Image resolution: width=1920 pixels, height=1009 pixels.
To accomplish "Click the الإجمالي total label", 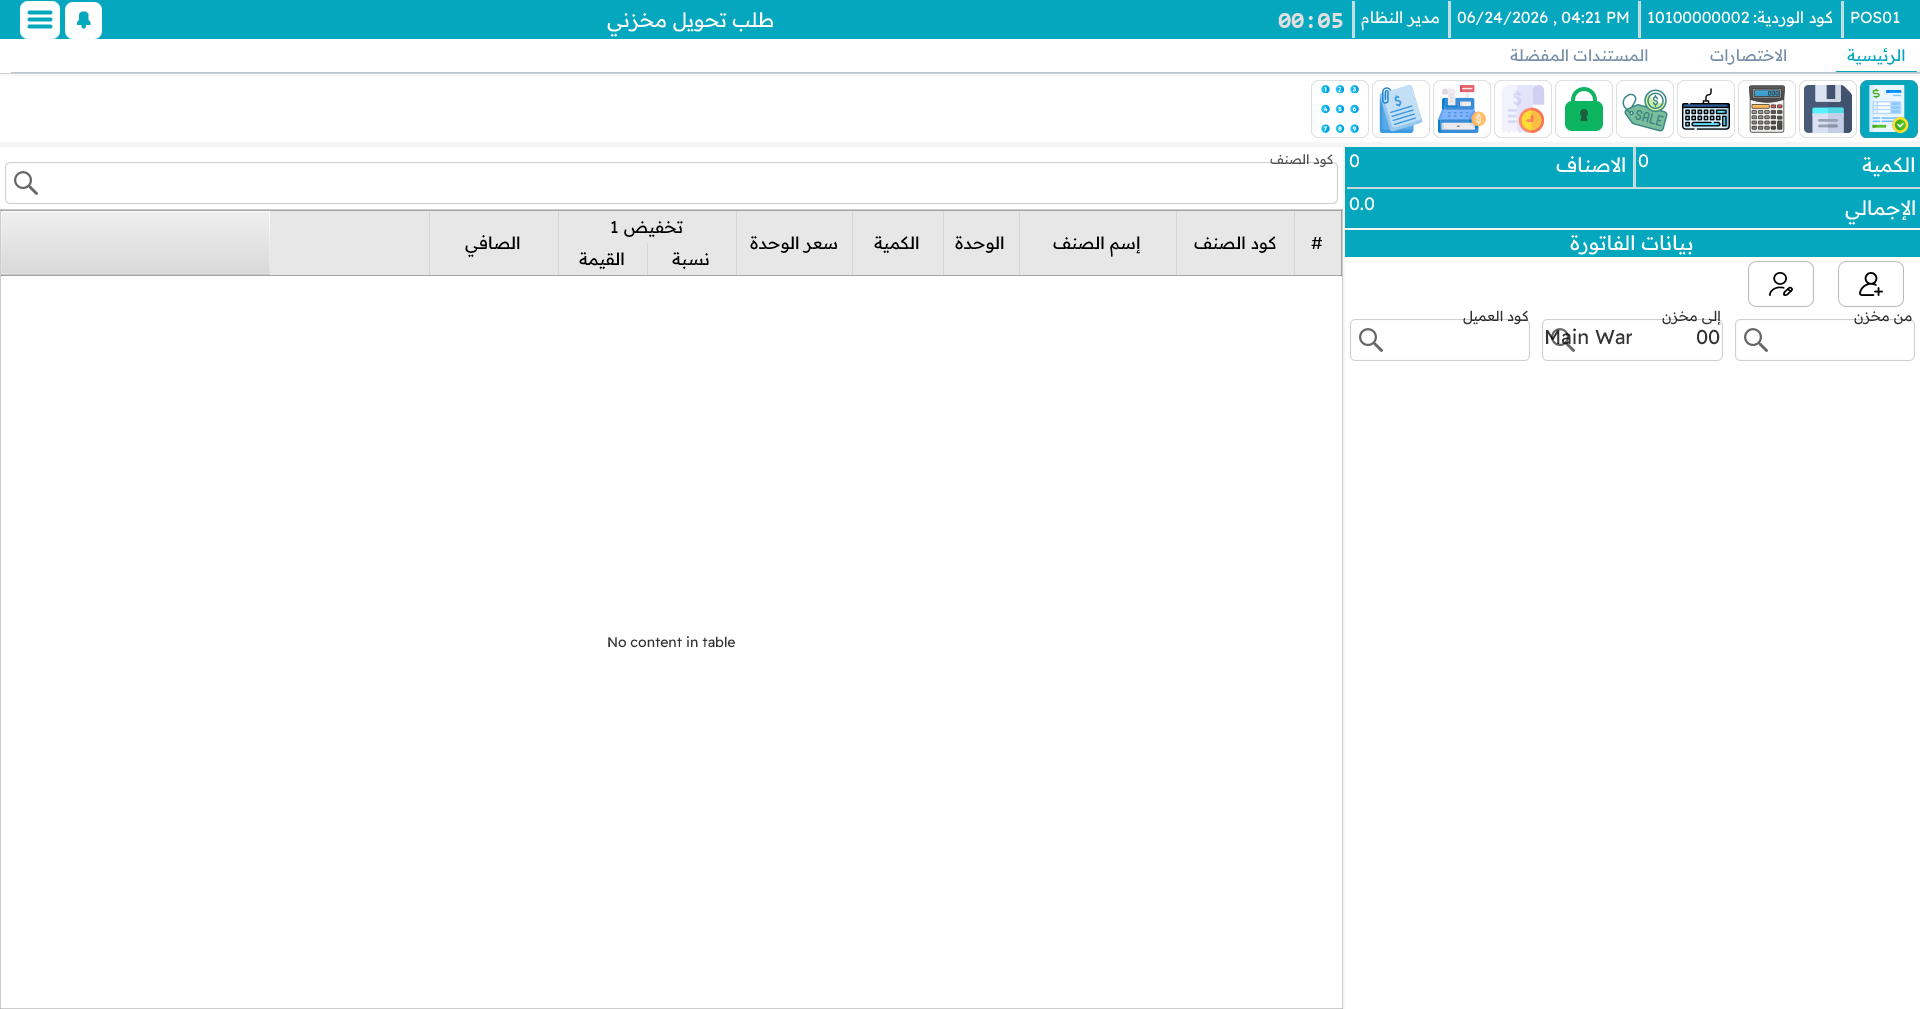I will (1880, 209).
